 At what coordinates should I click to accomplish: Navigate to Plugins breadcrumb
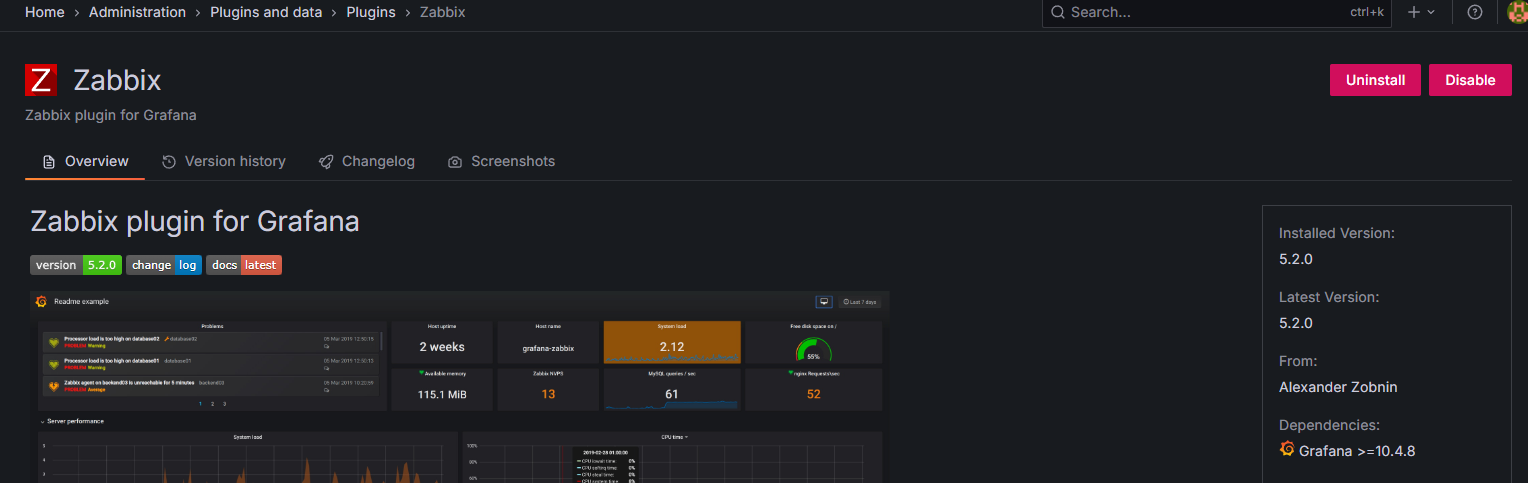pos(371,12)
